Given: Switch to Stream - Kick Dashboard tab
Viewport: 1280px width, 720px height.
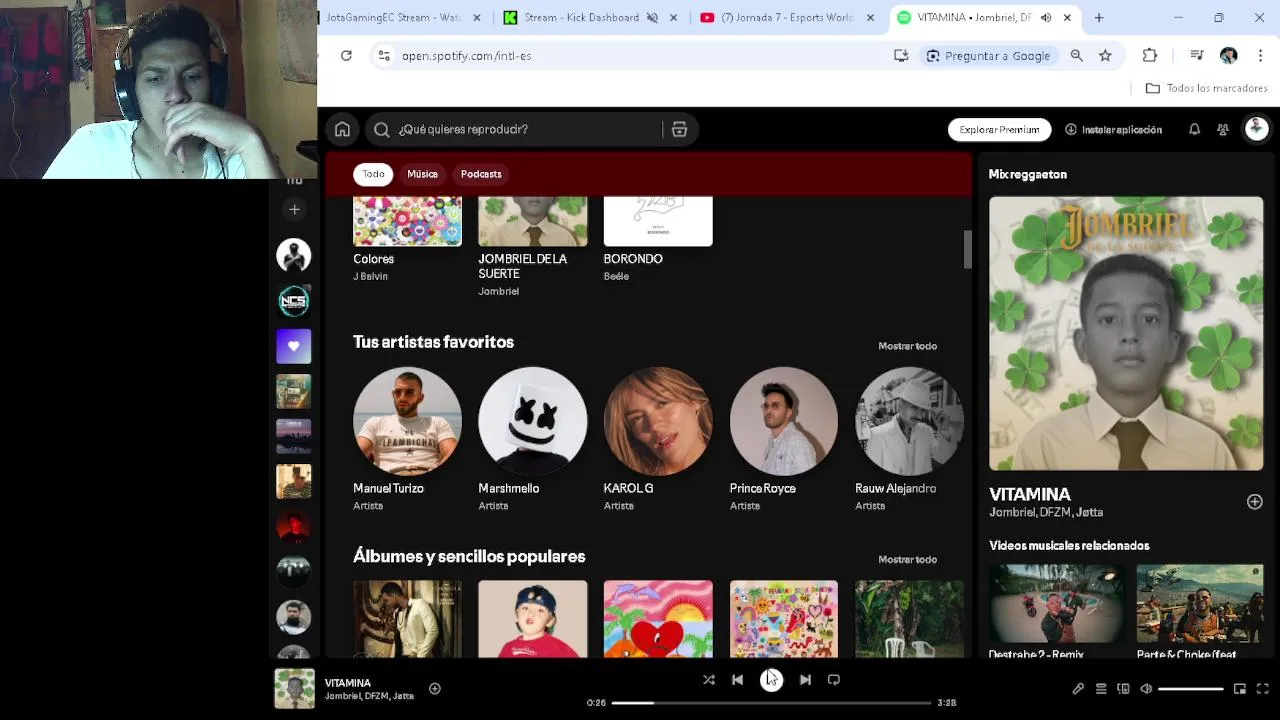Looking at the screenshot, I should (x=581, y=17).
